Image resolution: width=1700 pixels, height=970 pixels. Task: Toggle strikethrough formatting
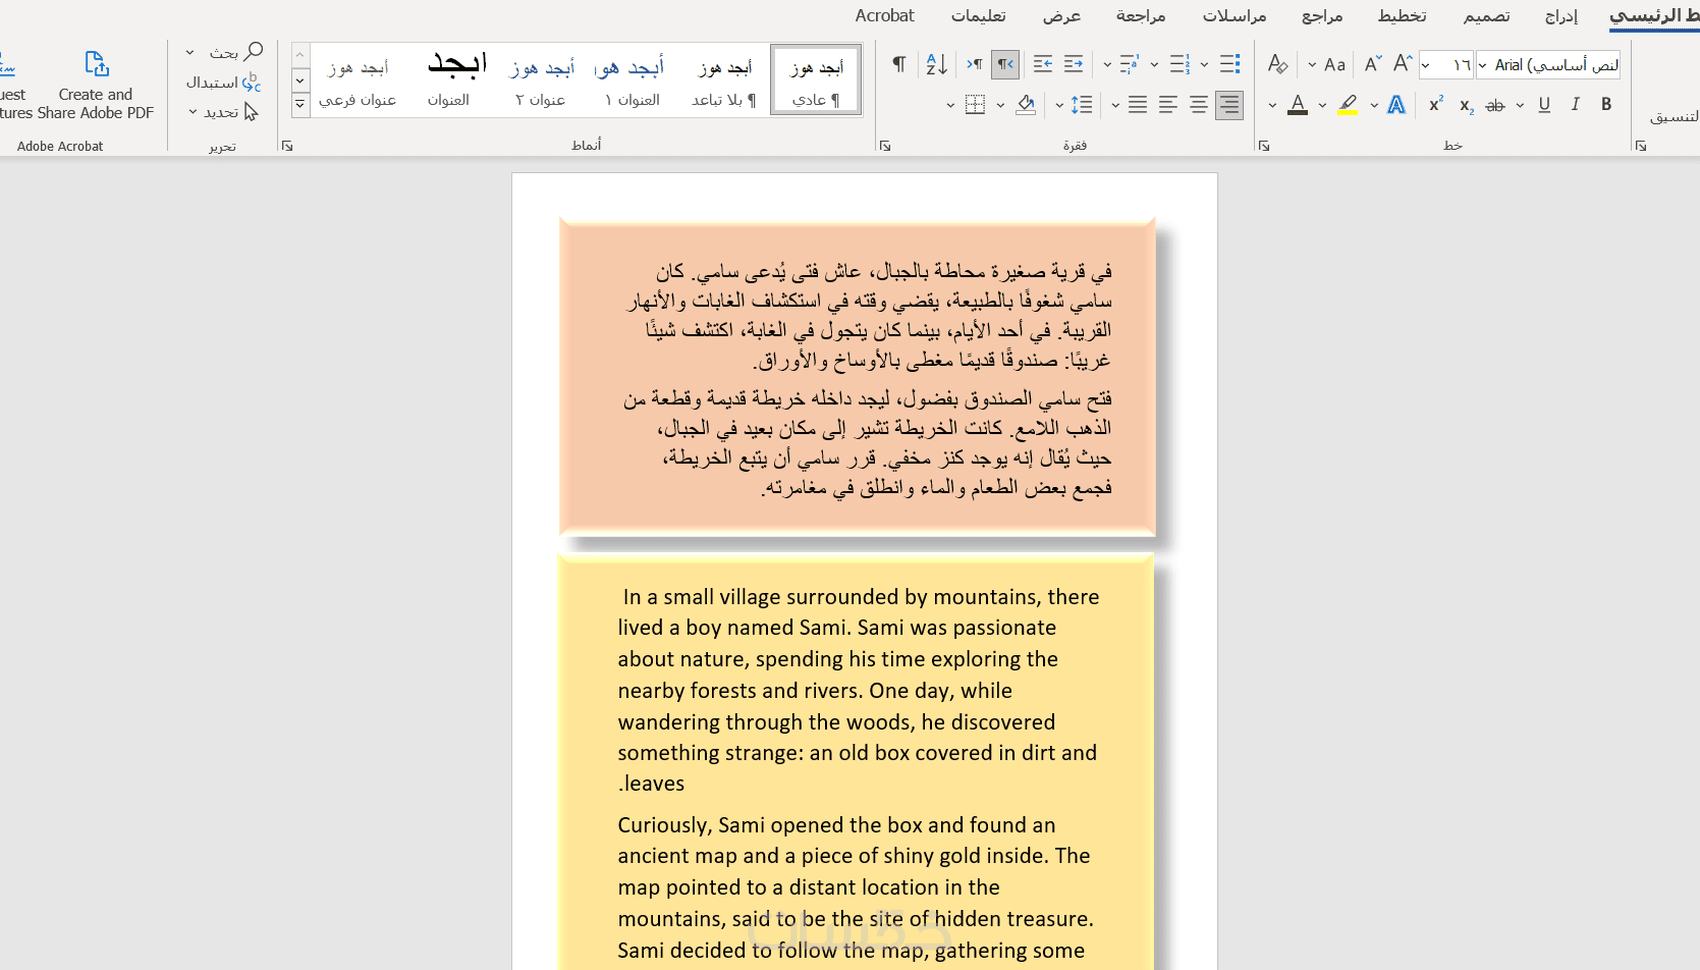click(1495, 105)
